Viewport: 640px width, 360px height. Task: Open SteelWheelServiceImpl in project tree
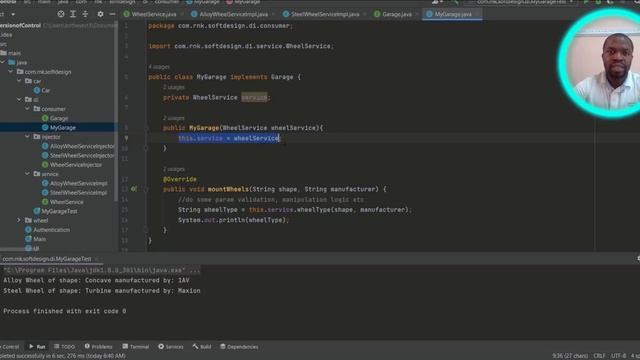[x=78, y=192]
